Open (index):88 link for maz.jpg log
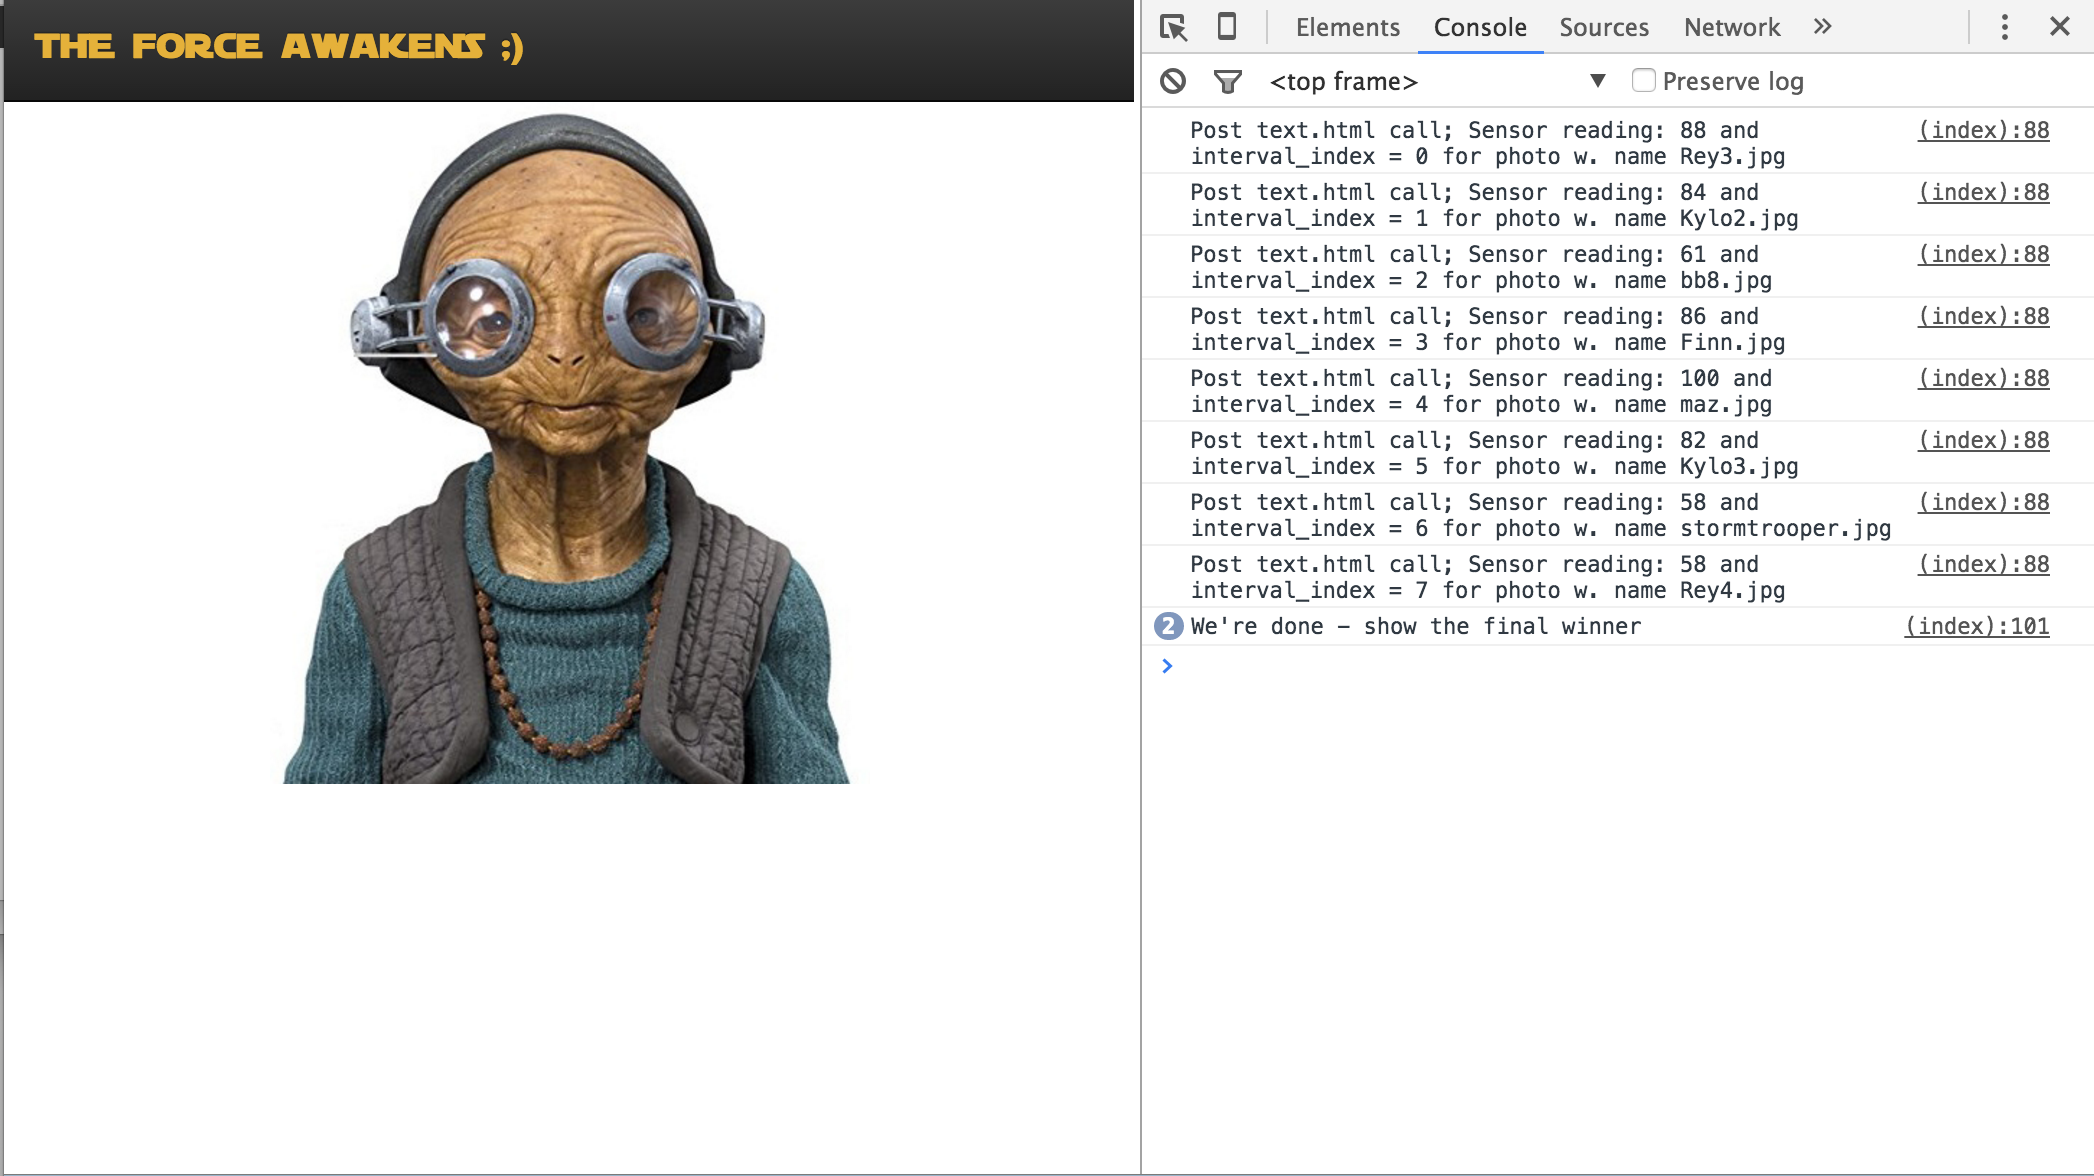This screenshot has width=2094, height=1176. 1983,379
